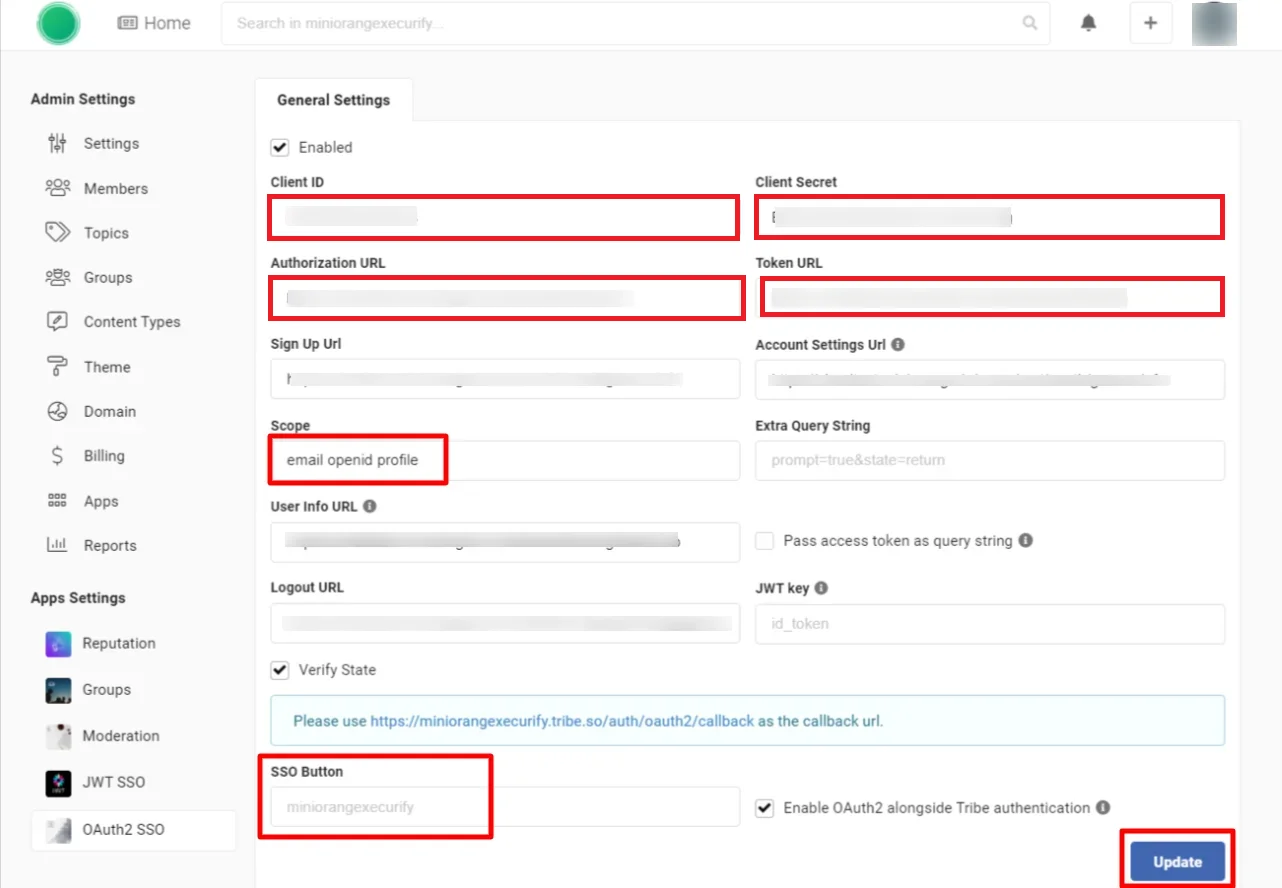Click the JWT key info icon
This screenshot has height=888, width=1282.
[x=820, y=588]
